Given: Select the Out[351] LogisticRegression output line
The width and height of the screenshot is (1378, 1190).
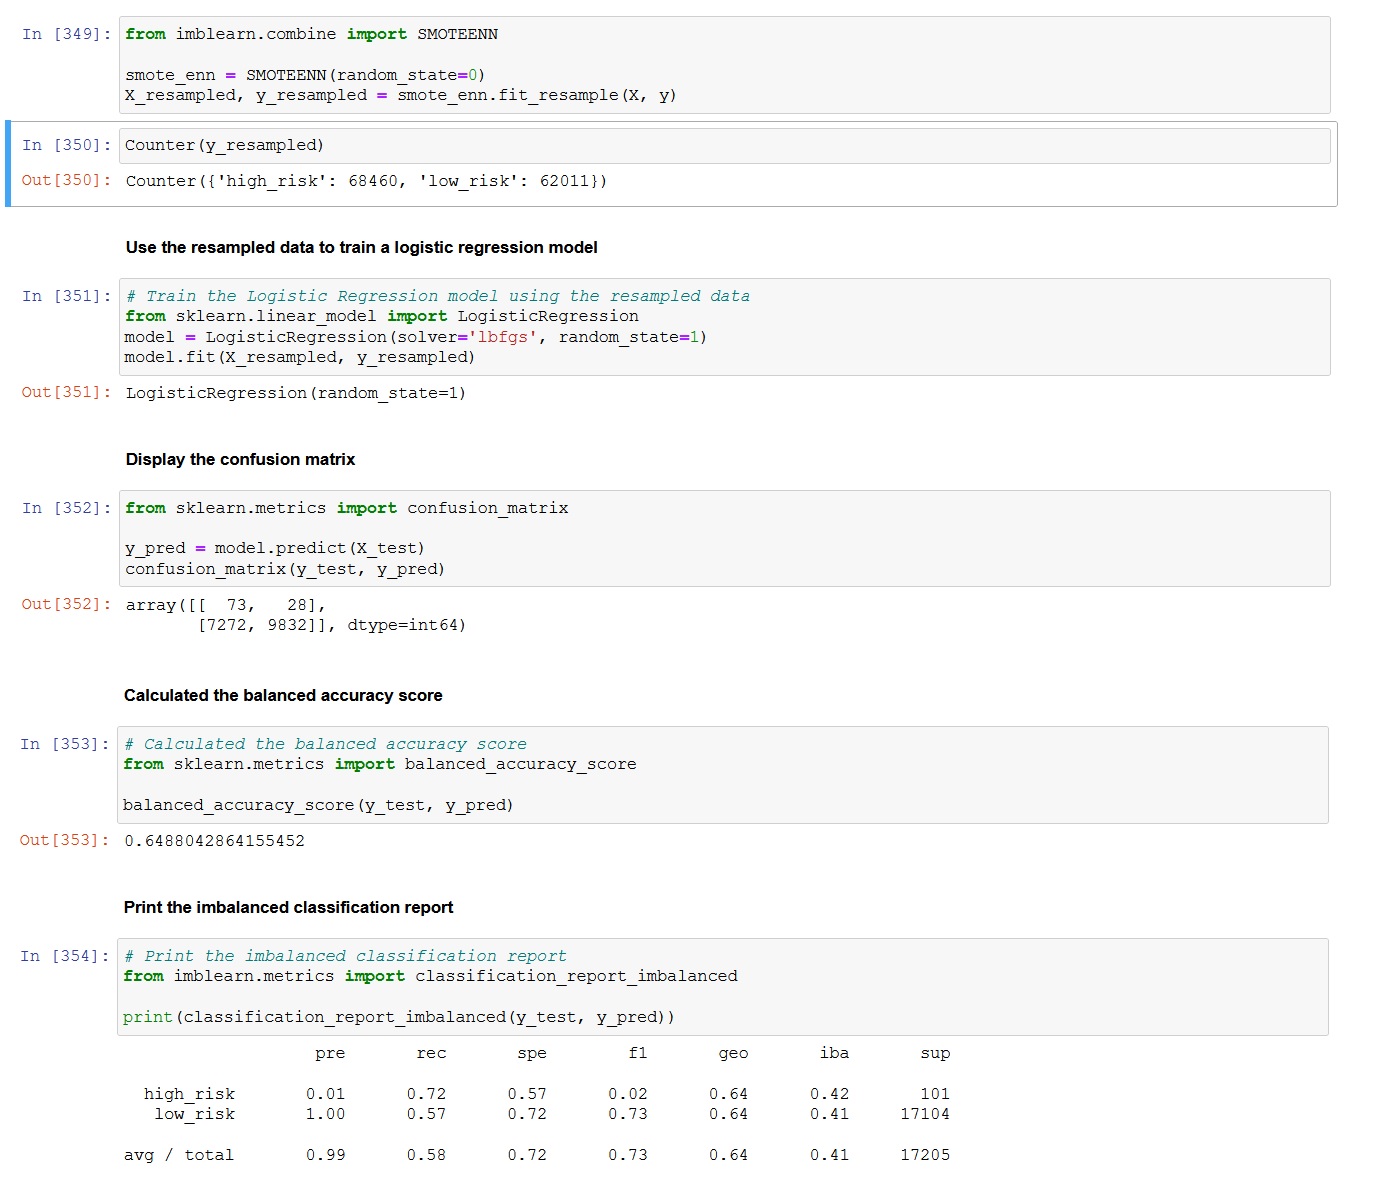Looking at the screenshot, I should click(x=296, y=393).
